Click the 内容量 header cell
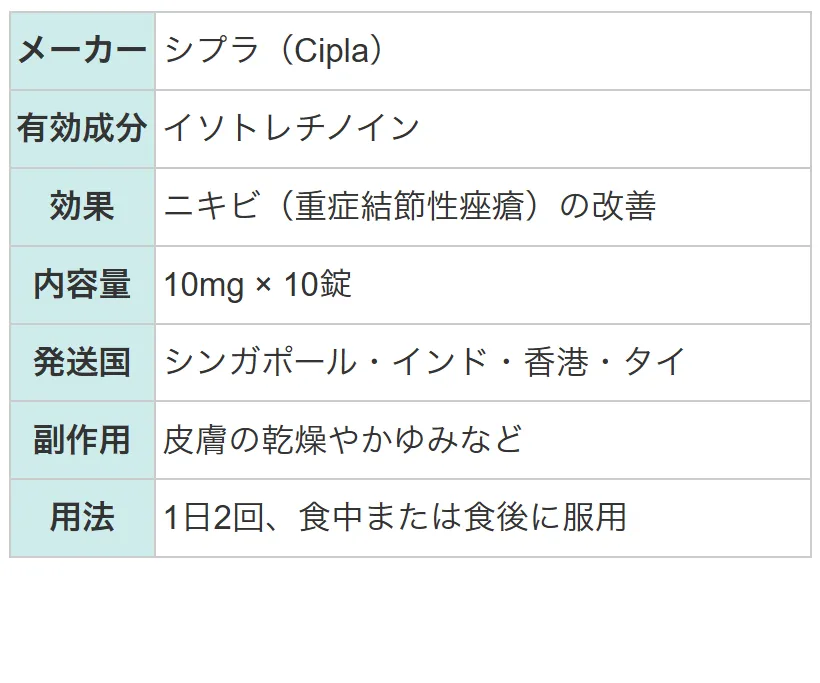The height and width of the screenshot is (683, 820). [83, 284]
